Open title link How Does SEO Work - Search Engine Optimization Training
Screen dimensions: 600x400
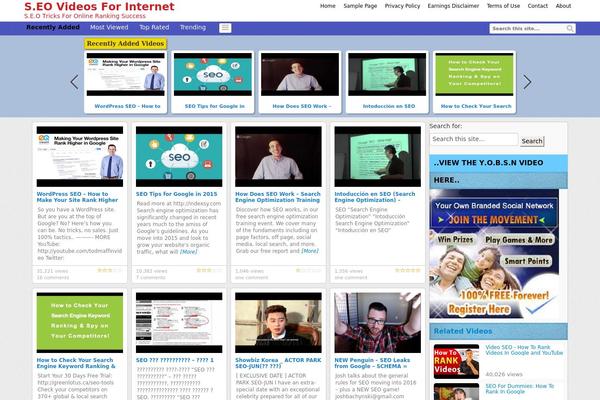click(278, 197)
